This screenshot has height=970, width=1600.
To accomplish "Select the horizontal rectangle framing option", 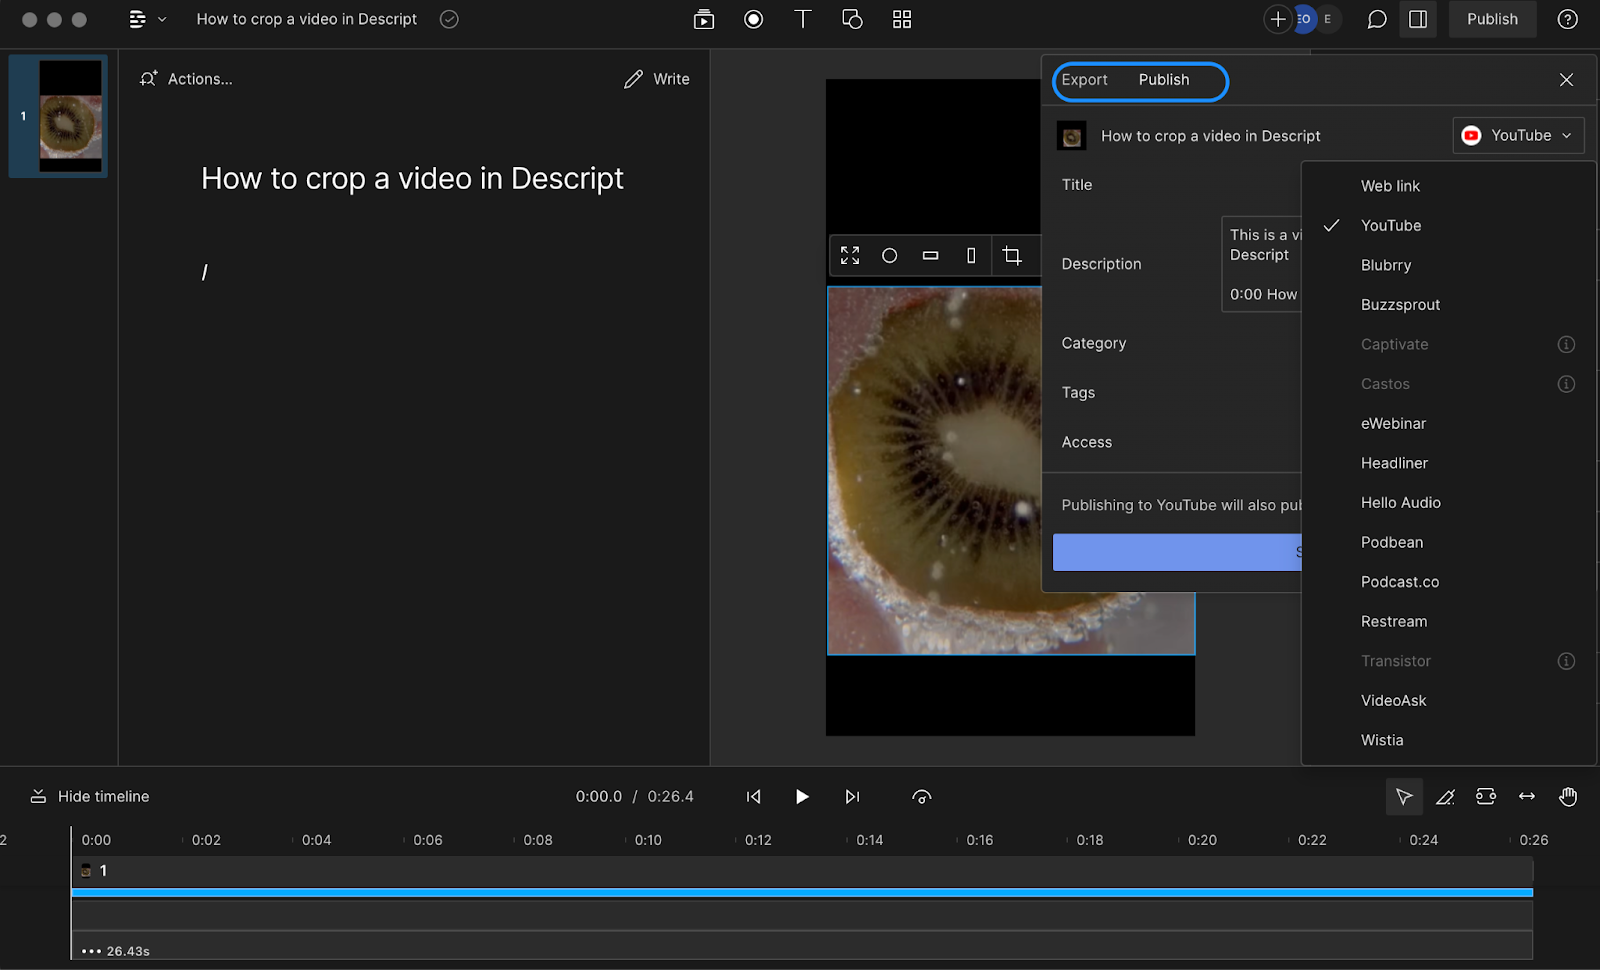I will 930,255.
